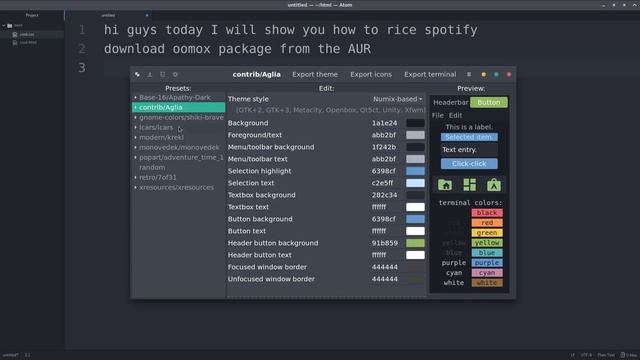Screen dimensions: 640x360
Task: Select the contrib/Aglia preset
Action: 178,107
